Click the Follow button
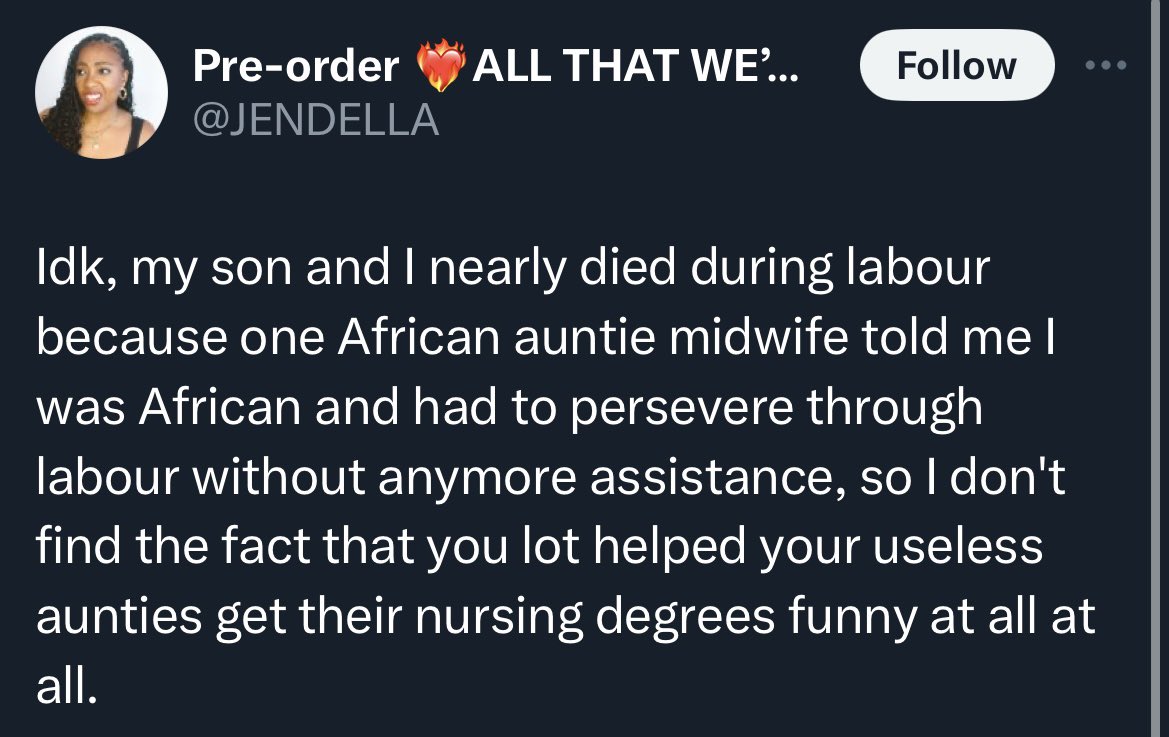Screen dimensions: 1169x737 (x=956, y=66)
